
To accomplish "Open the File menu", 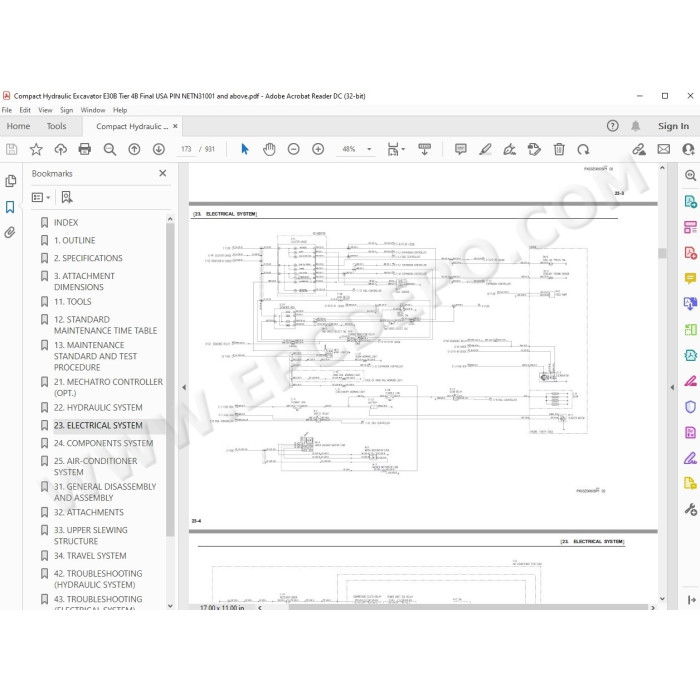I will pyautogui.click(x=7, y=110).
